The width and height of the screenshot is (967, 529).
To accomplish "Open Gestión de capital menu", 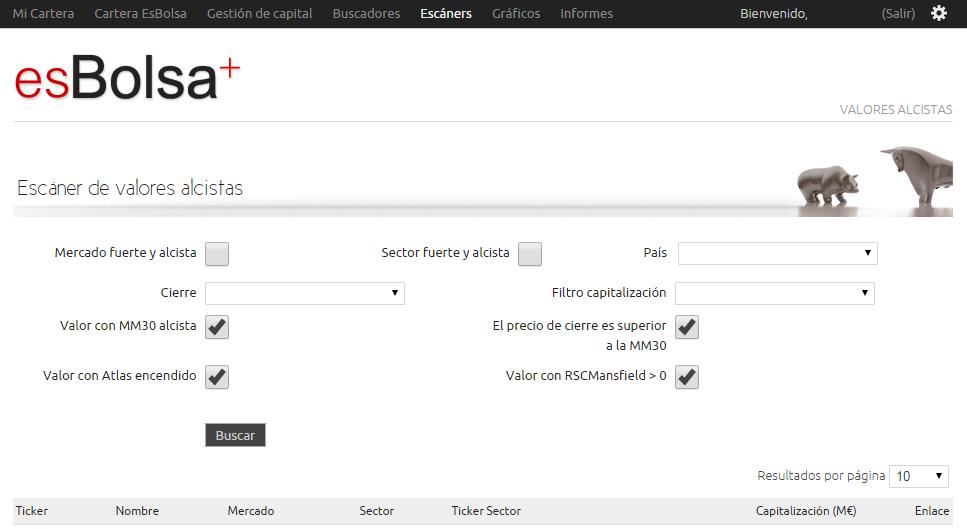I will pyautogui.click(x=259, y=14).
